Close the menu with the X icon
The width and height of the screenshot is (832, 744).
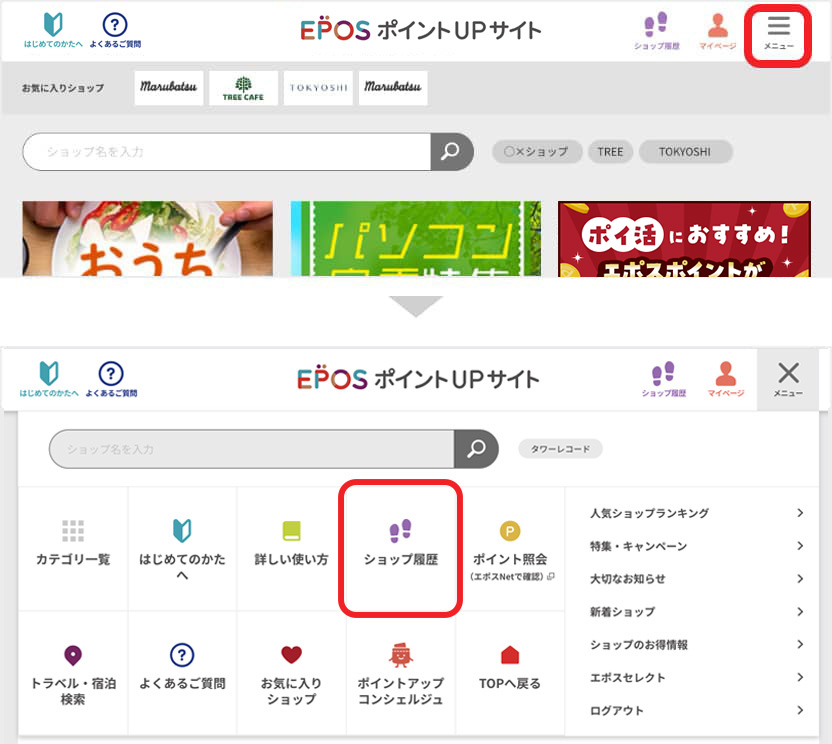(x=788, y=374)
